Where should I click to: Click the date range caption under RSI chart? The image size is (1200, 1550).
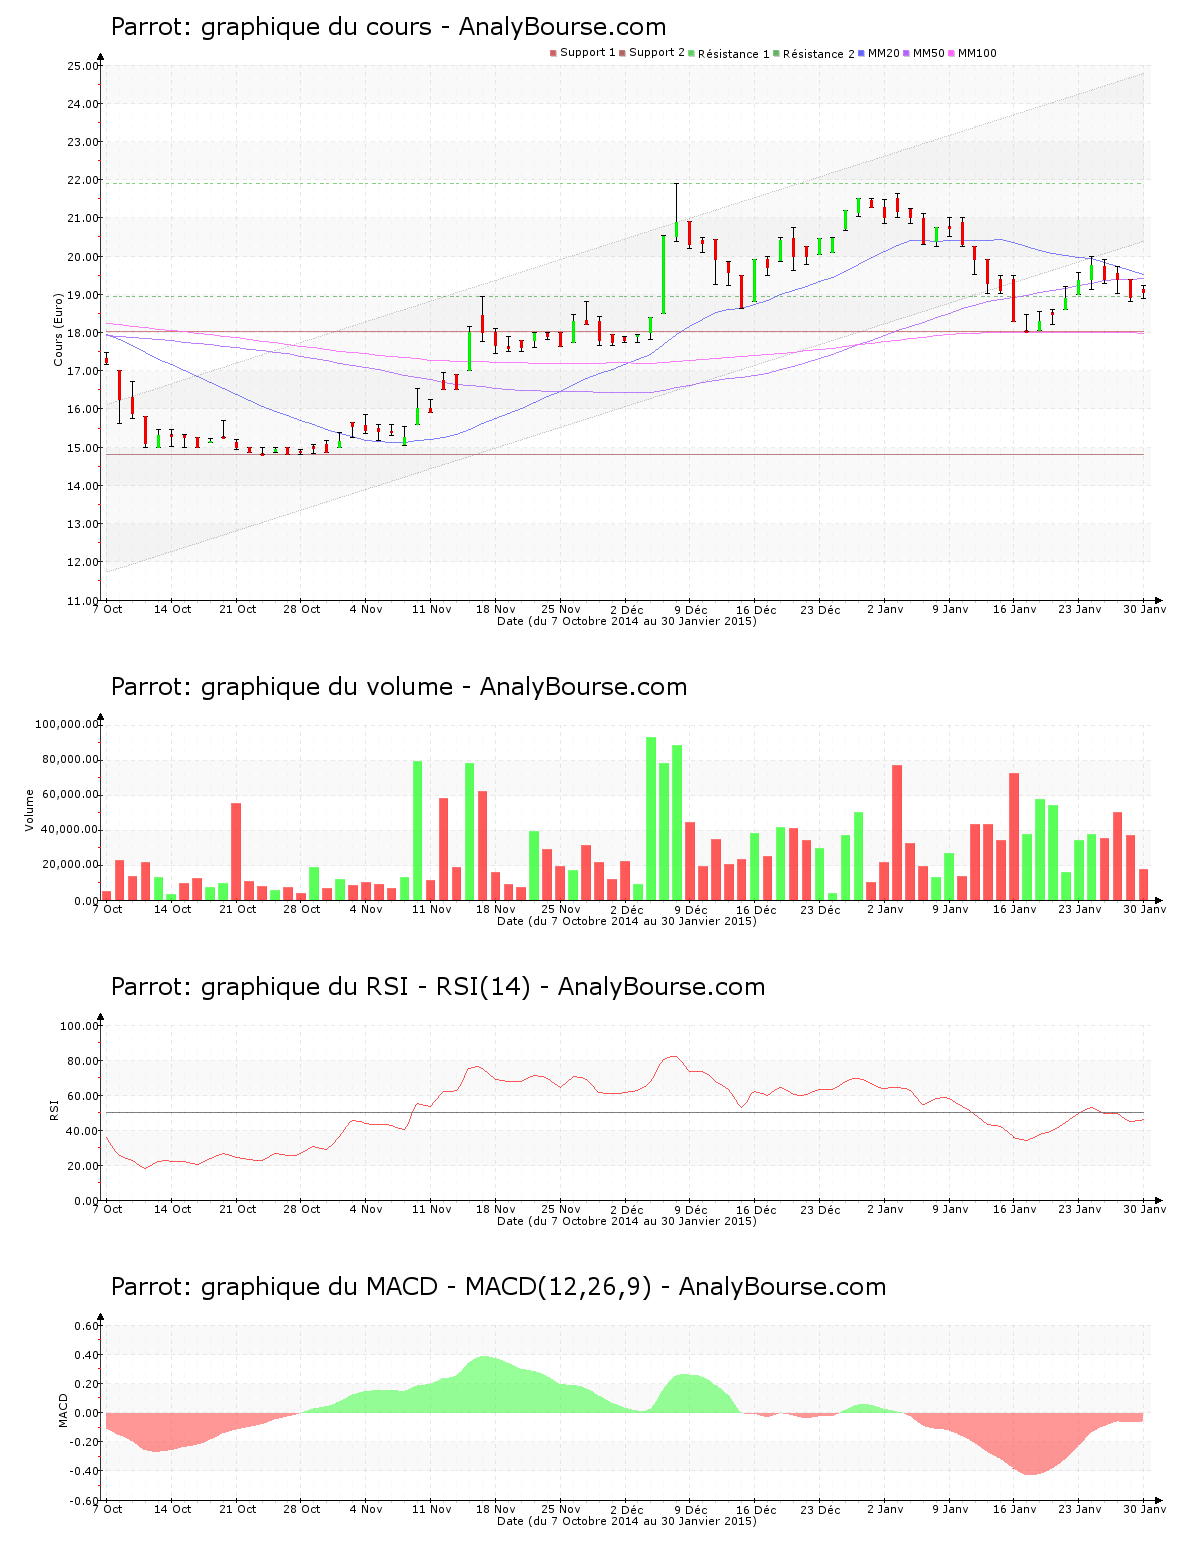627,1221
